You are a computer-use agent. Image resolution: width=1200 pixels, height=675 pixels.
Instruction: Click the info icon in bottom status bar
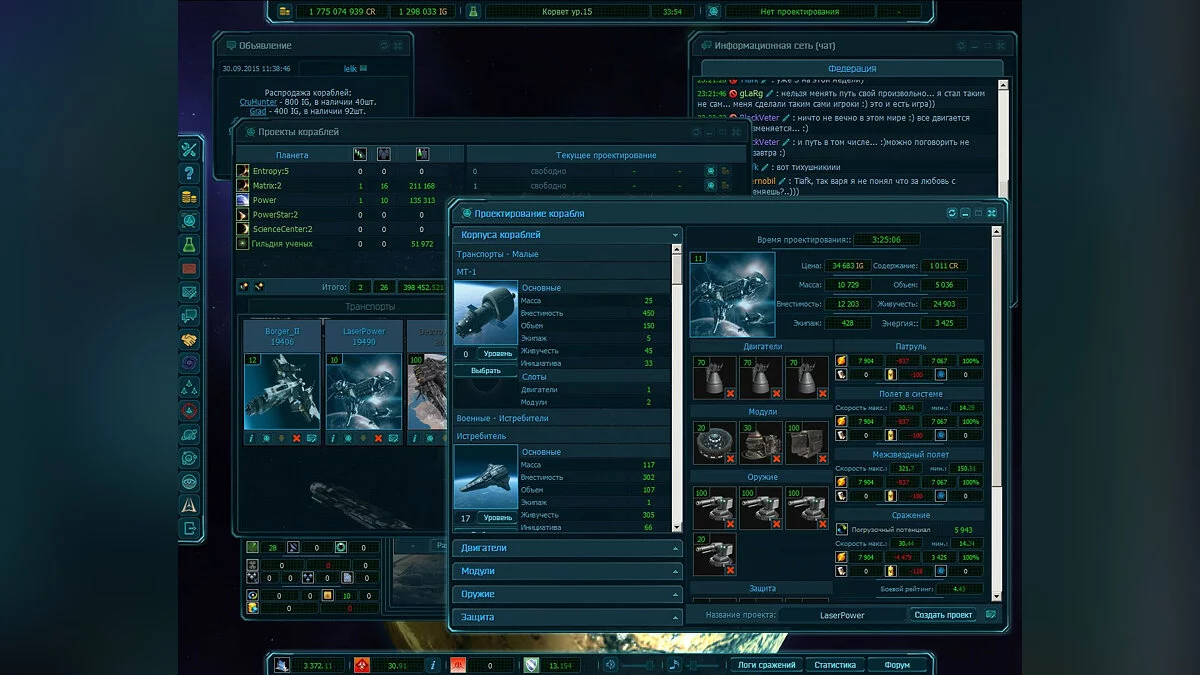431,664
